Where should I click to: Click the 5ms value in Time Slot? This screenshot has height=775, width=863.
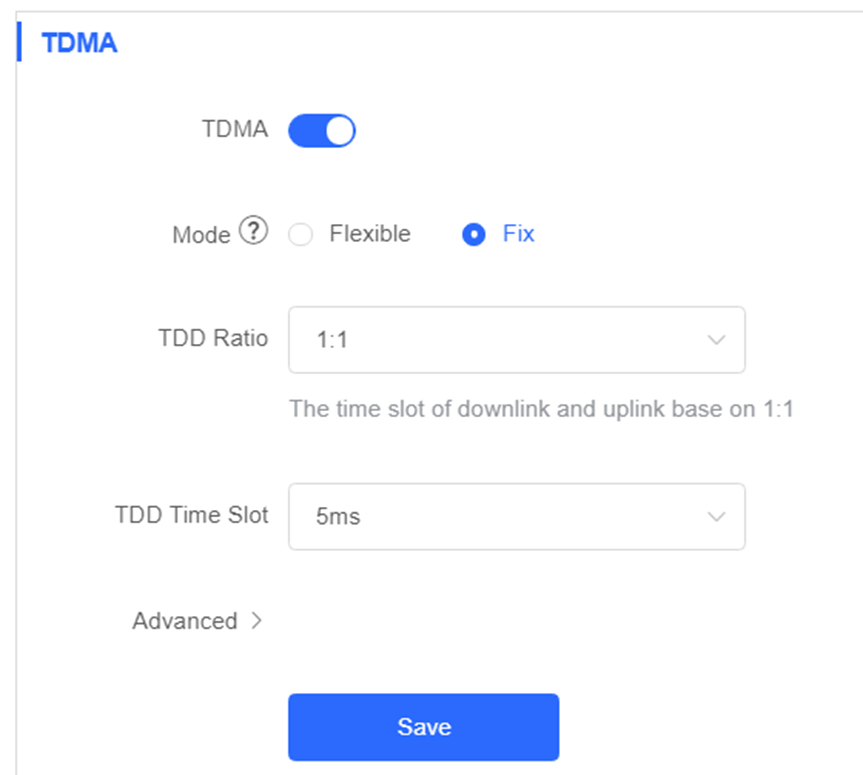tap(338, 517)
